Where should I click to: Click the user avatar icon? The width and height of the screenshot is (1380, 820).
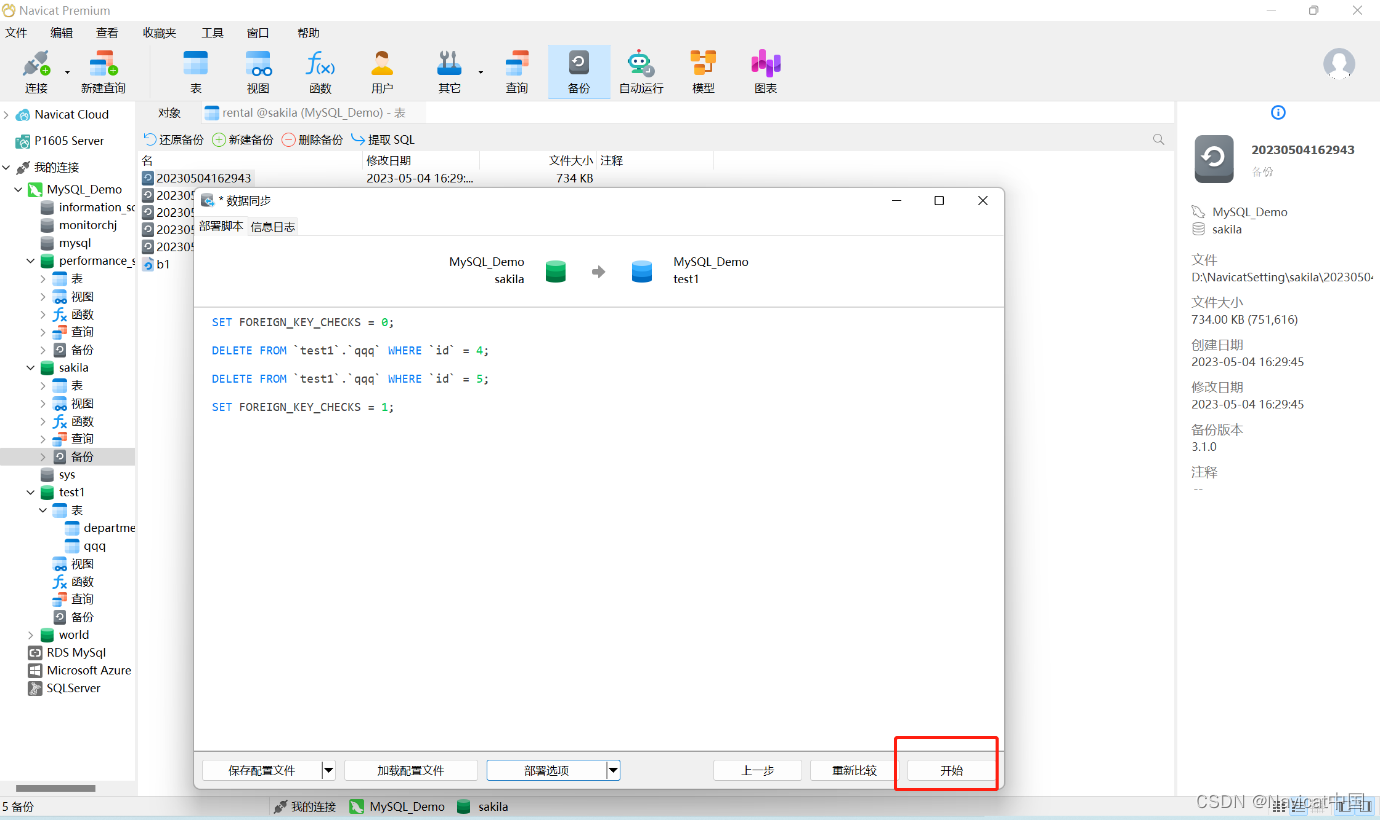point(1339,64)
